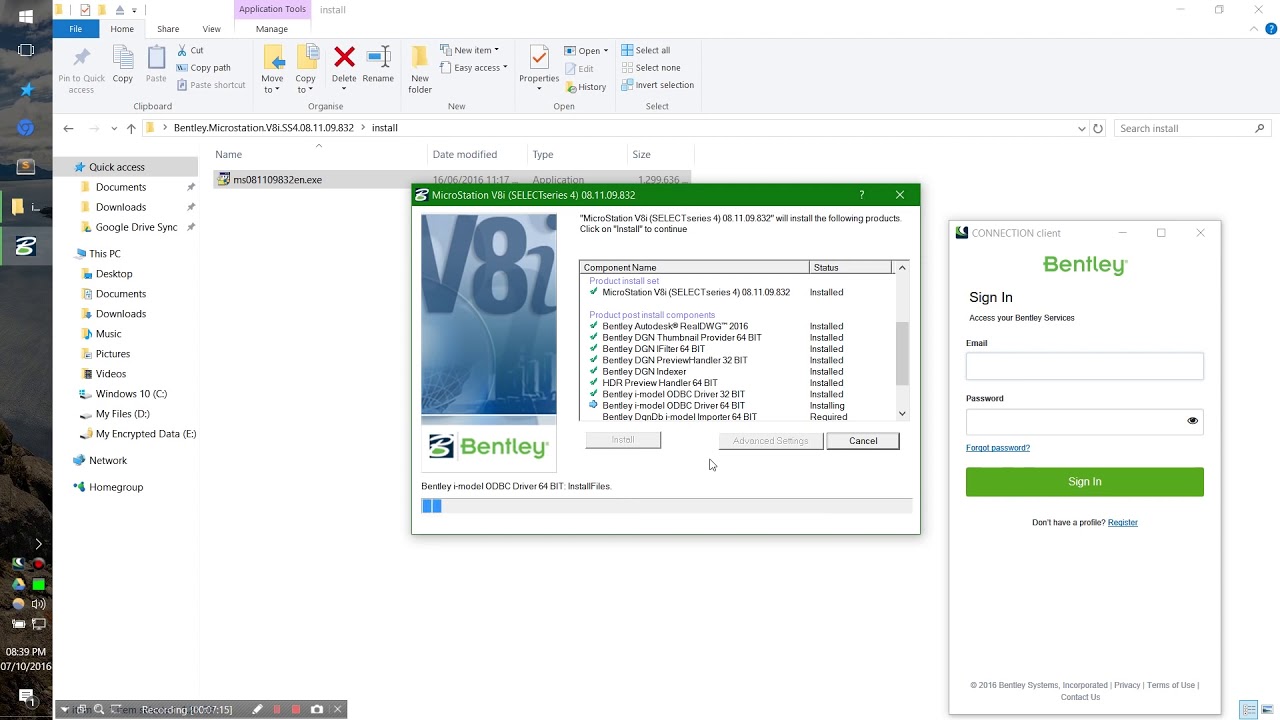Open the Windows Start menu
This screenshot has width=1280, height=720.
coord(26,17)
